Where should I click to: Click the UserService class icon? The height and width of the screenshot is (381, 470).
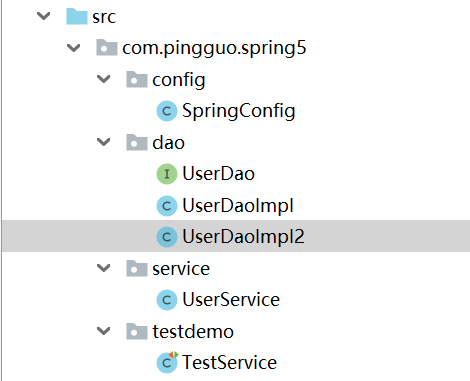[167, 300]
